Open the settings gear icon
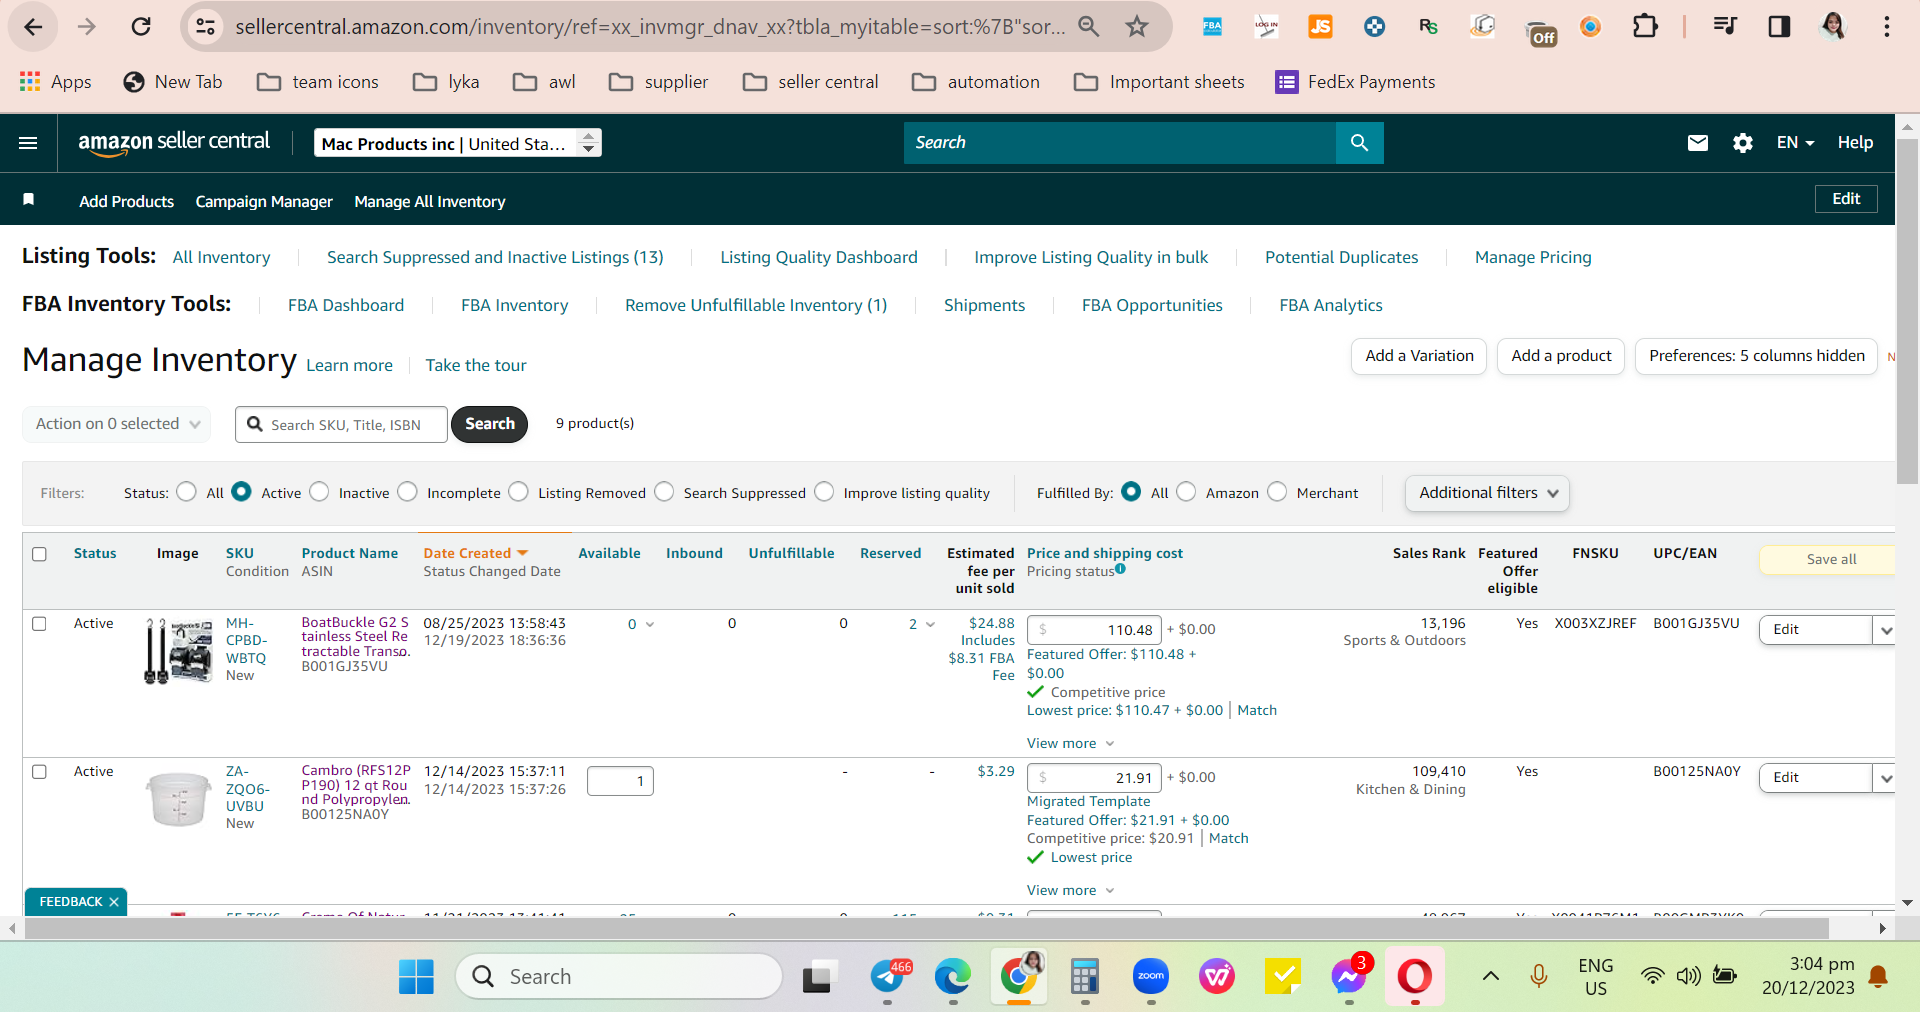Image resolution: width=1920 pixels, height=1012 pixels. point(1743,143)
